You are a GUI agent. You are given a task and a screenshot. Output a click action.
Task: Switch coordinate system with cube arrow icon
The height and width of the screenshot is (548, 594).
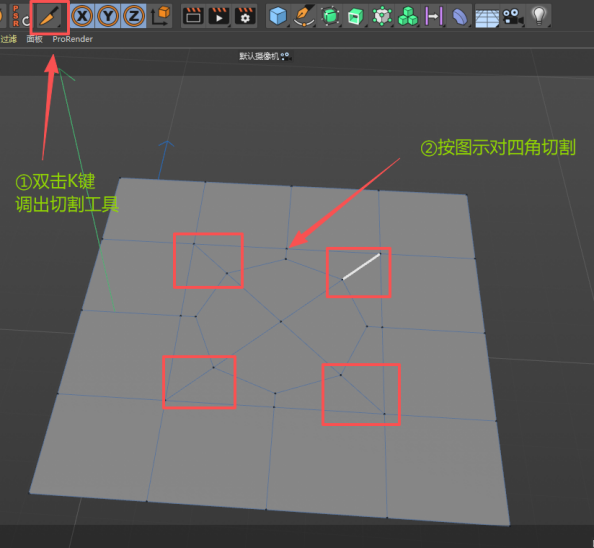pos(160,16)
